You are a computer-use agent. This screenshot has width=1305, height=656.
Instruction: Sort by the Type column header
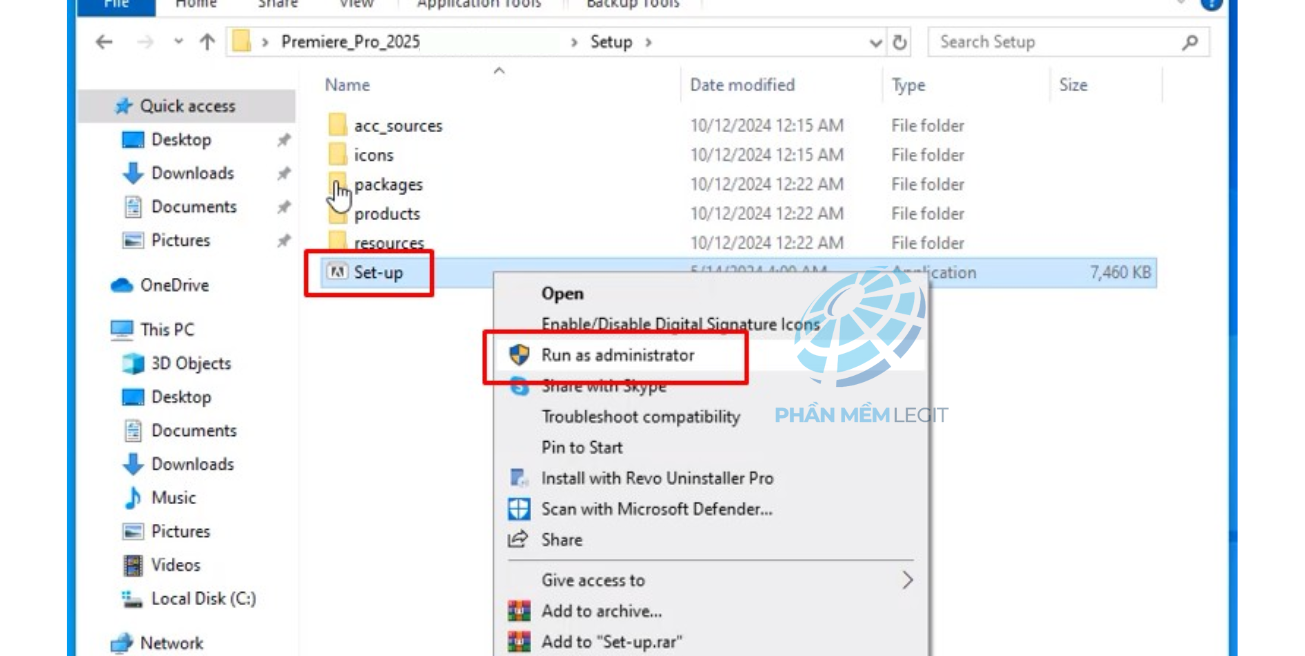908,85
